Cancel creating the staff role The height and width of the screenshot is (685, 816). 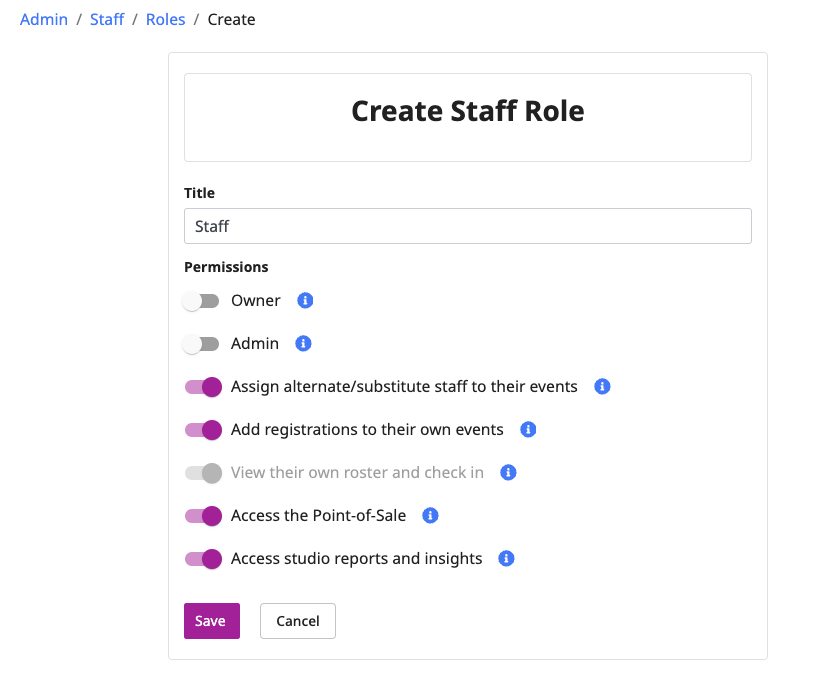tap(298, 621)
